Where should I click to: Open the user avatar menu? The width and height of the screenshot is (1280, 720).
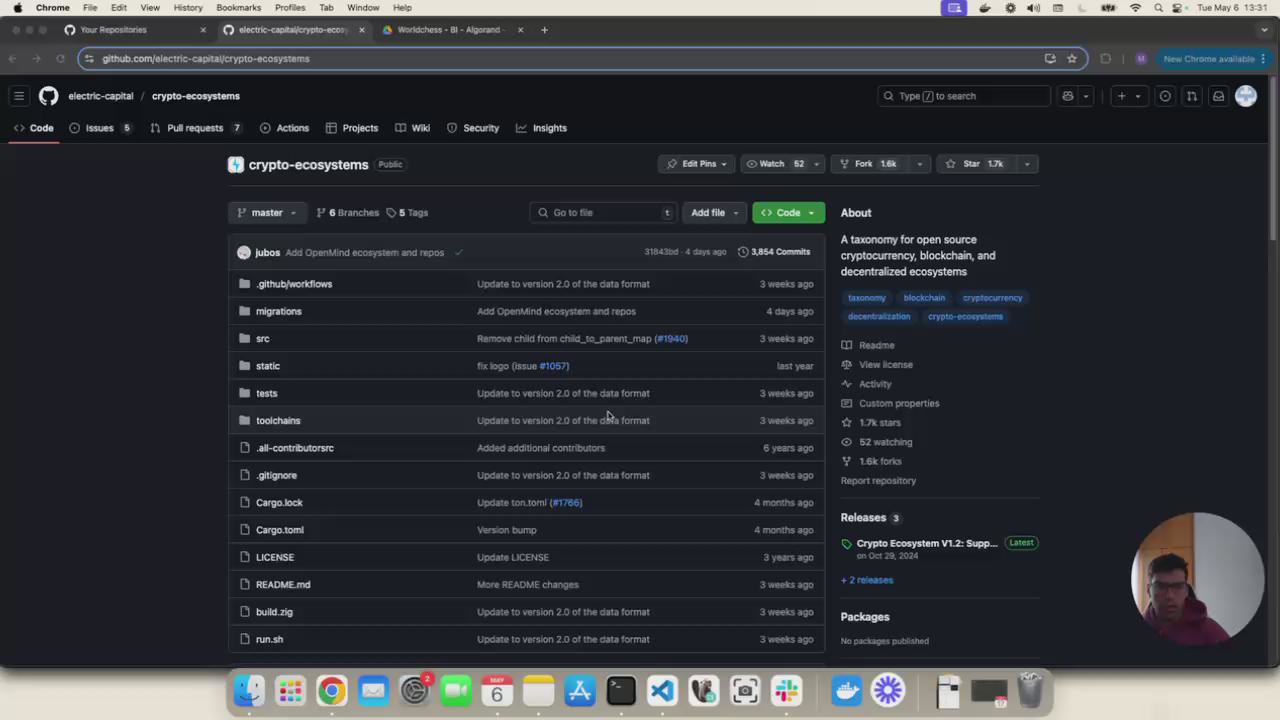pos(1246,96)
